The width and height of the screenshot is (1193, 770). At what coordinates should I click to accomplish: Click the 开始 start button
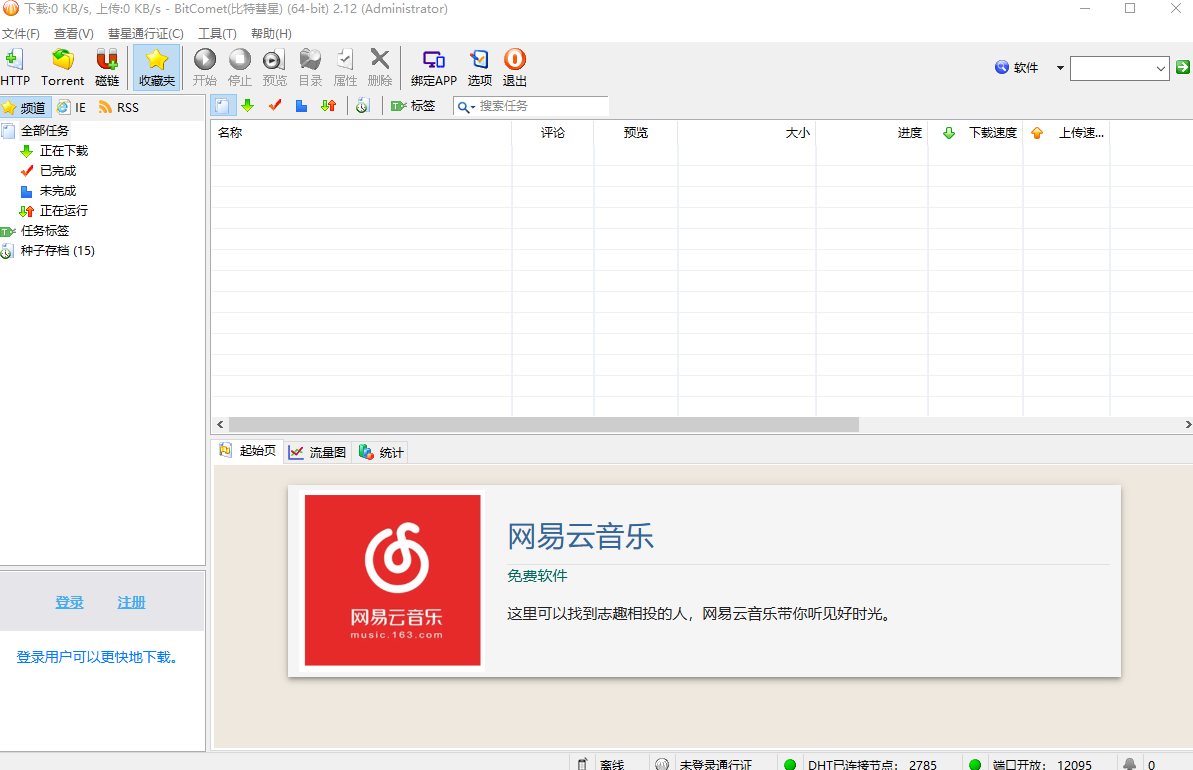click(x=205, y=67)
